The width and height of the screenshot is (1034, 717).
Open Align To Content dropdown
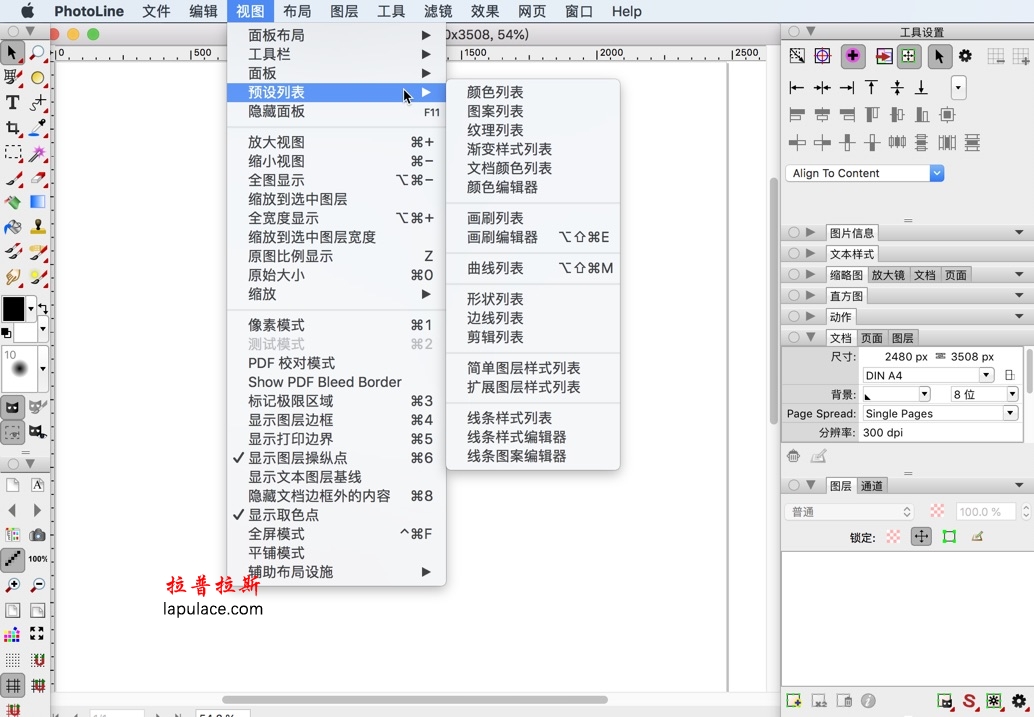point(865,173)
